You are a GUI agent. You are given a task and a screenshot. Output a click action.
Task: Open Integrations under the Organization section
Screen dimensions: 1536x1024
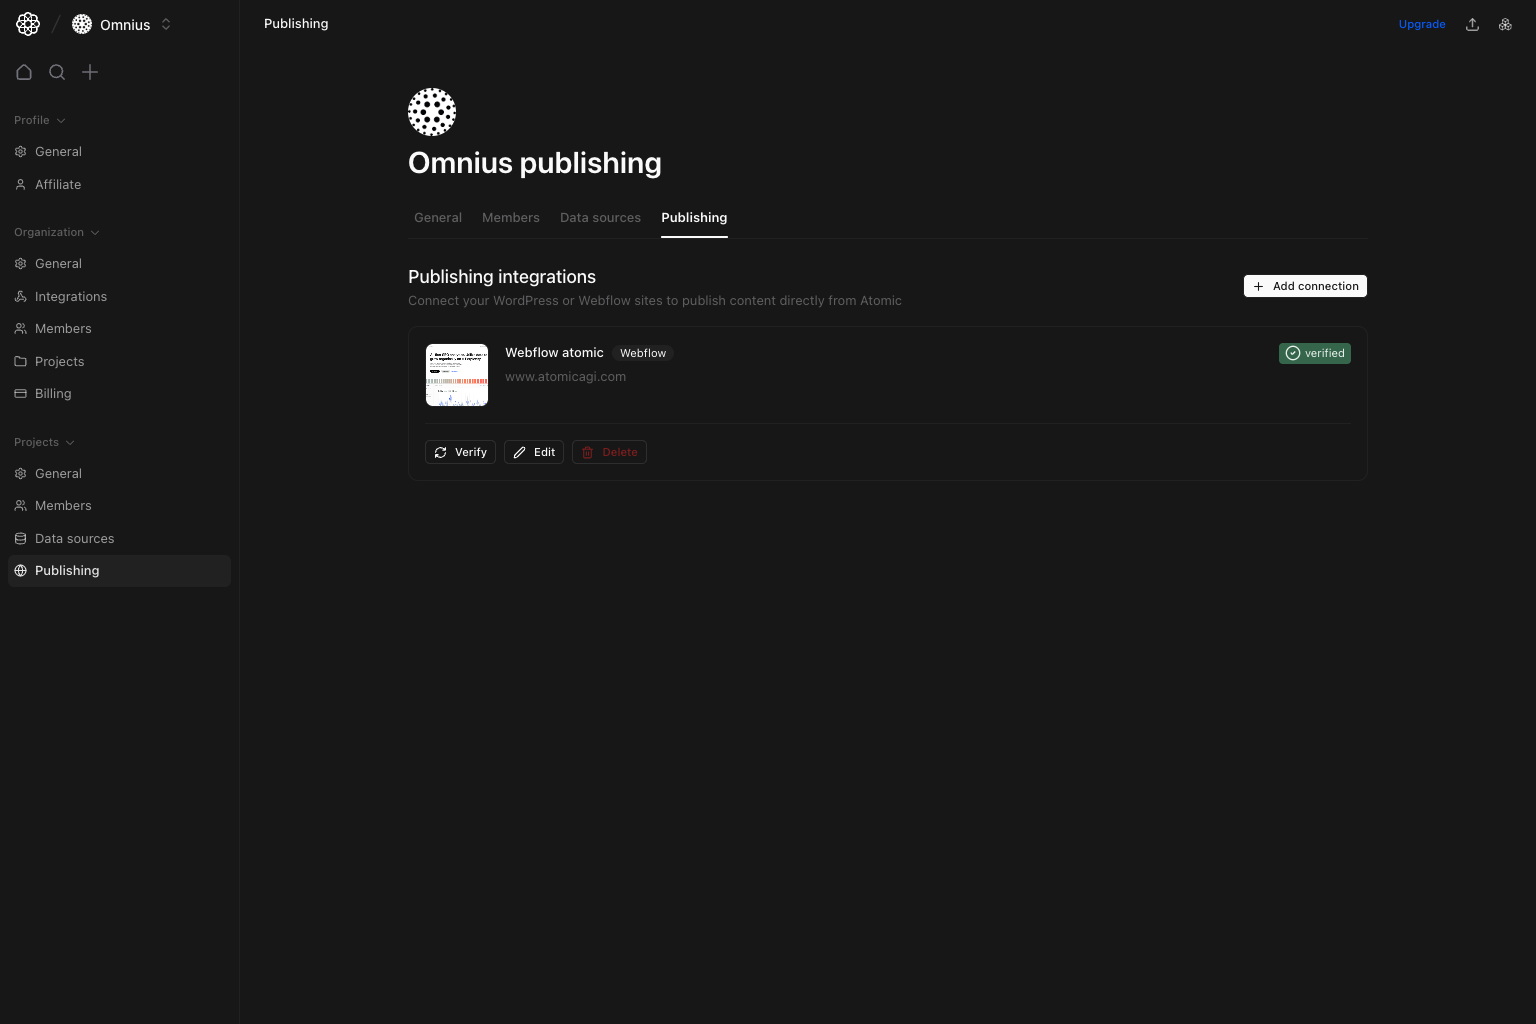tap(70, 296)
